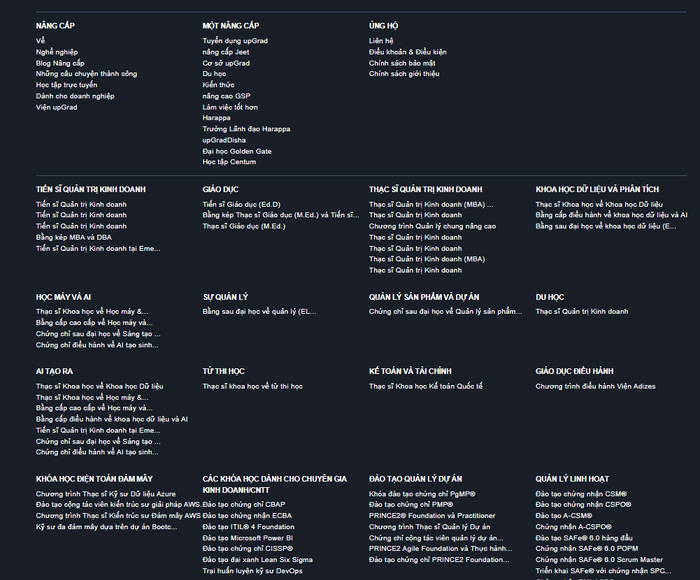Open Khóa đào tạo chứng chỉ PgMP®

(422, 493)
